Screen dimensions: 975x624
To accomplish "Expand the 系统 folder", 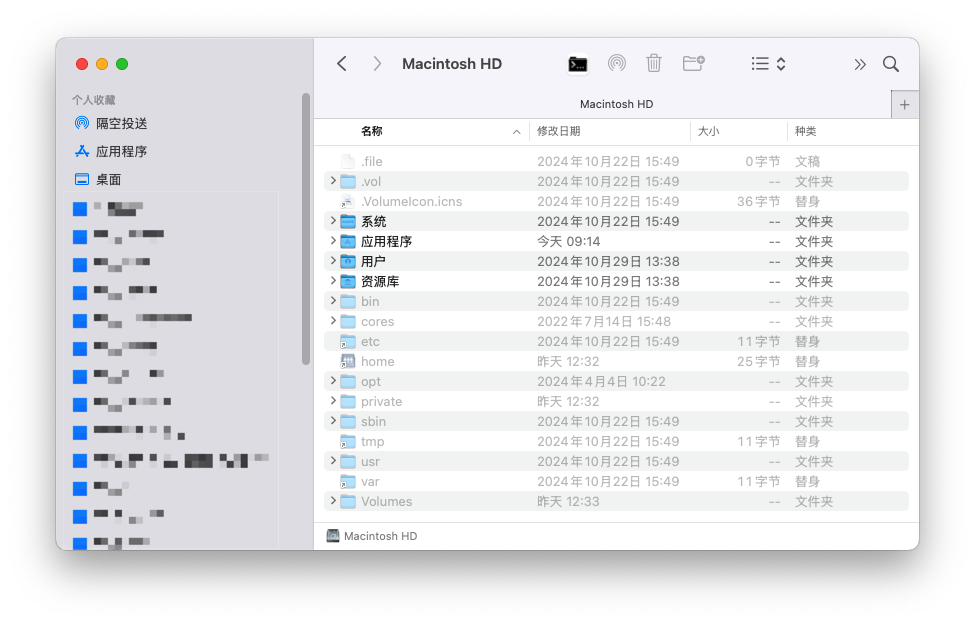I will pyautogui.click(x=333, y=221).
